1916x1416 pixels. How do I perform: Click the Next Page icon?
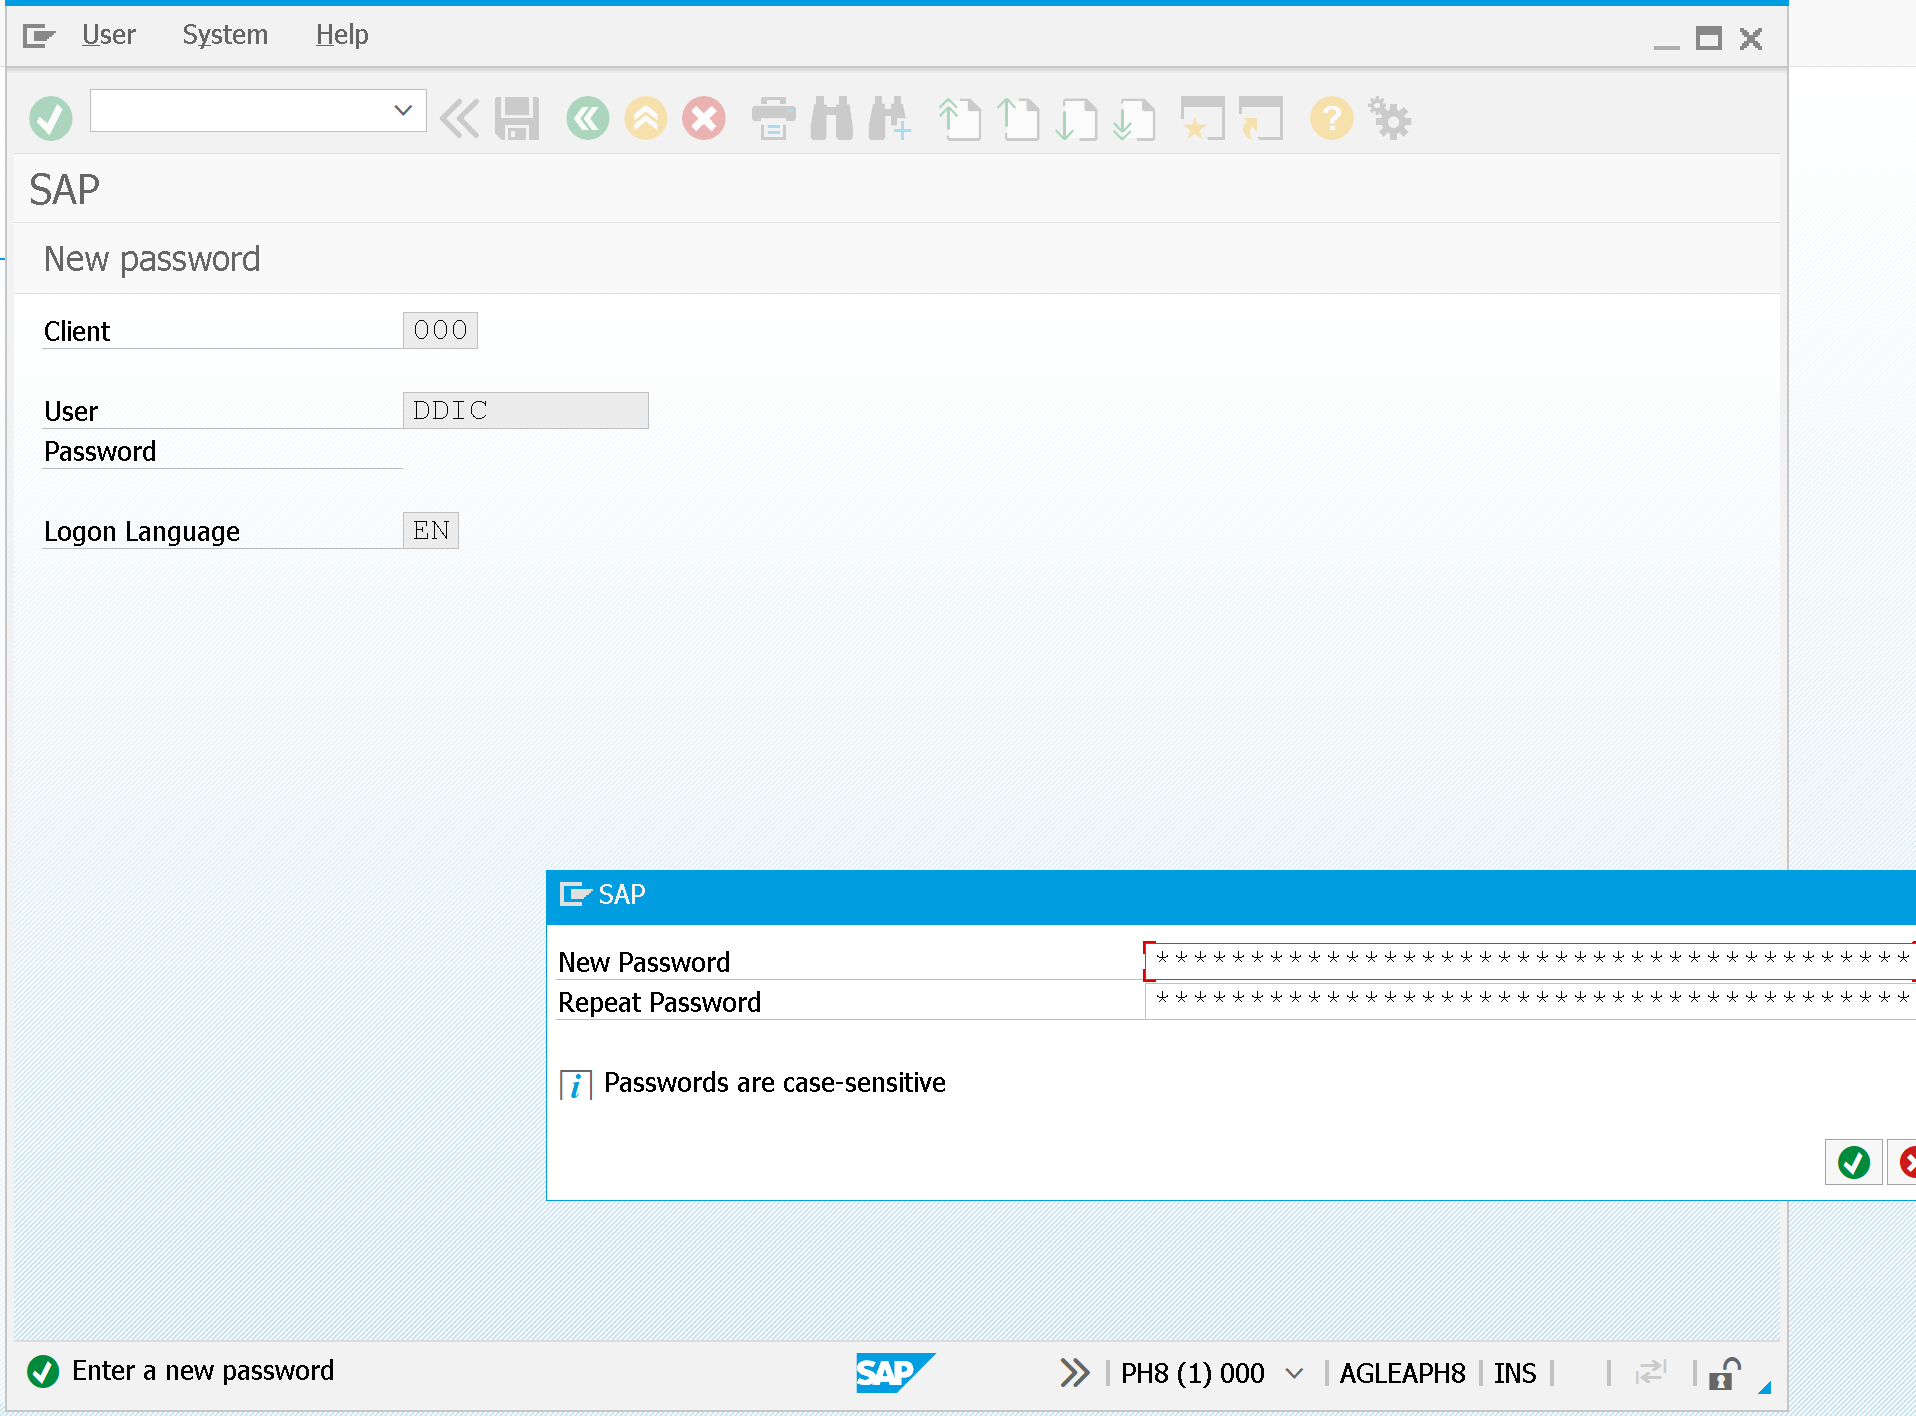click(1077, 119)
